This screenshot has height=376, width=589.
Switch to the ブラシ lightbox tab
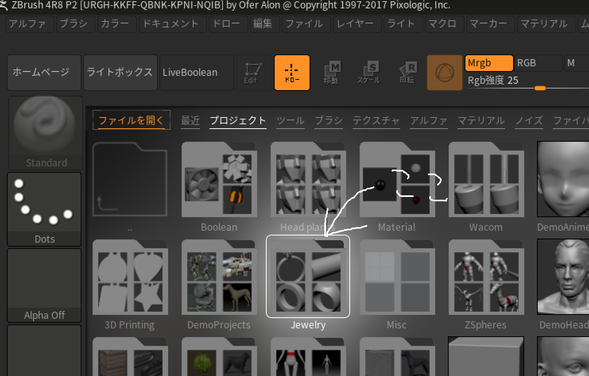click(329, 121)
